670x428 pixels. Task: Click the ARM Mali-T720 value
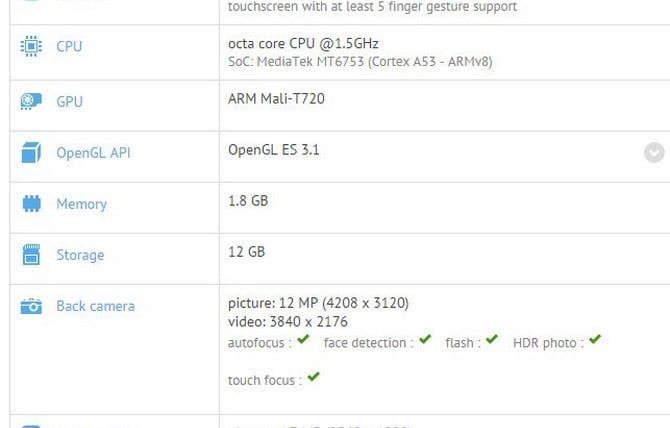click(276, 98)
